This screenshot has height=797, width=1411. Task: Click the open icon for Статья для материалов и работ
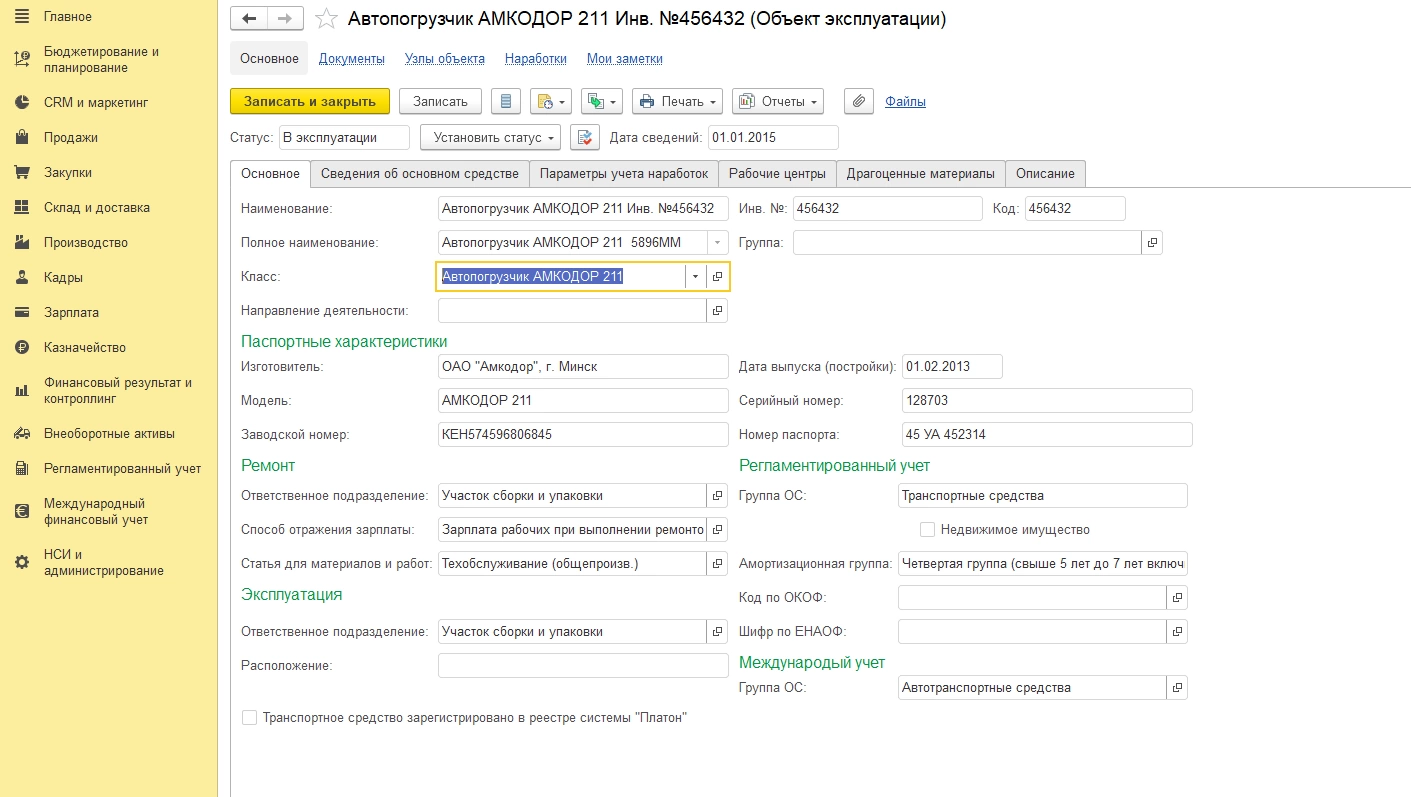click(x=717, y=564)
